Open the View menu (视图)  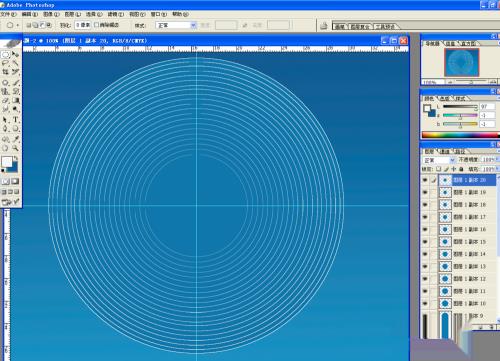137,14
